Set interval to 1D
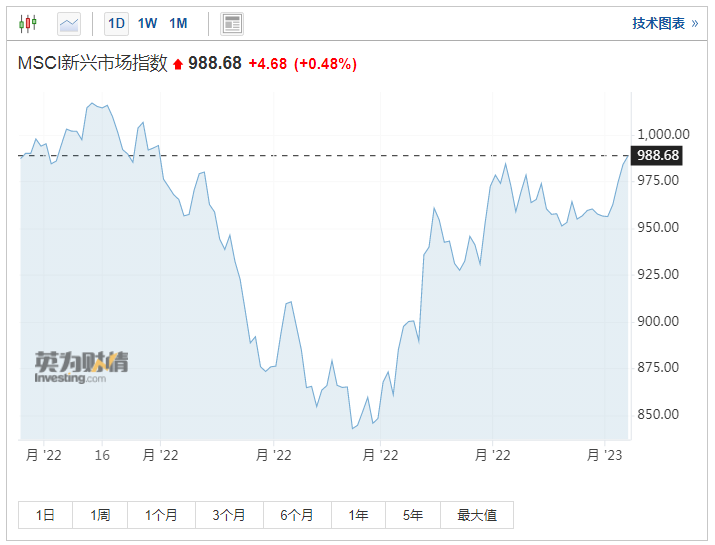 116,24
